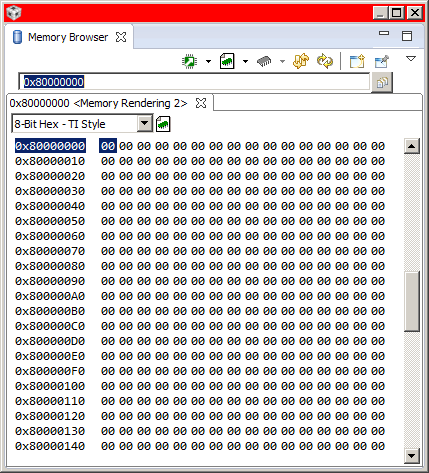
Task: Maximize the Memory Browser view panel
Action: tap(407, 36)
